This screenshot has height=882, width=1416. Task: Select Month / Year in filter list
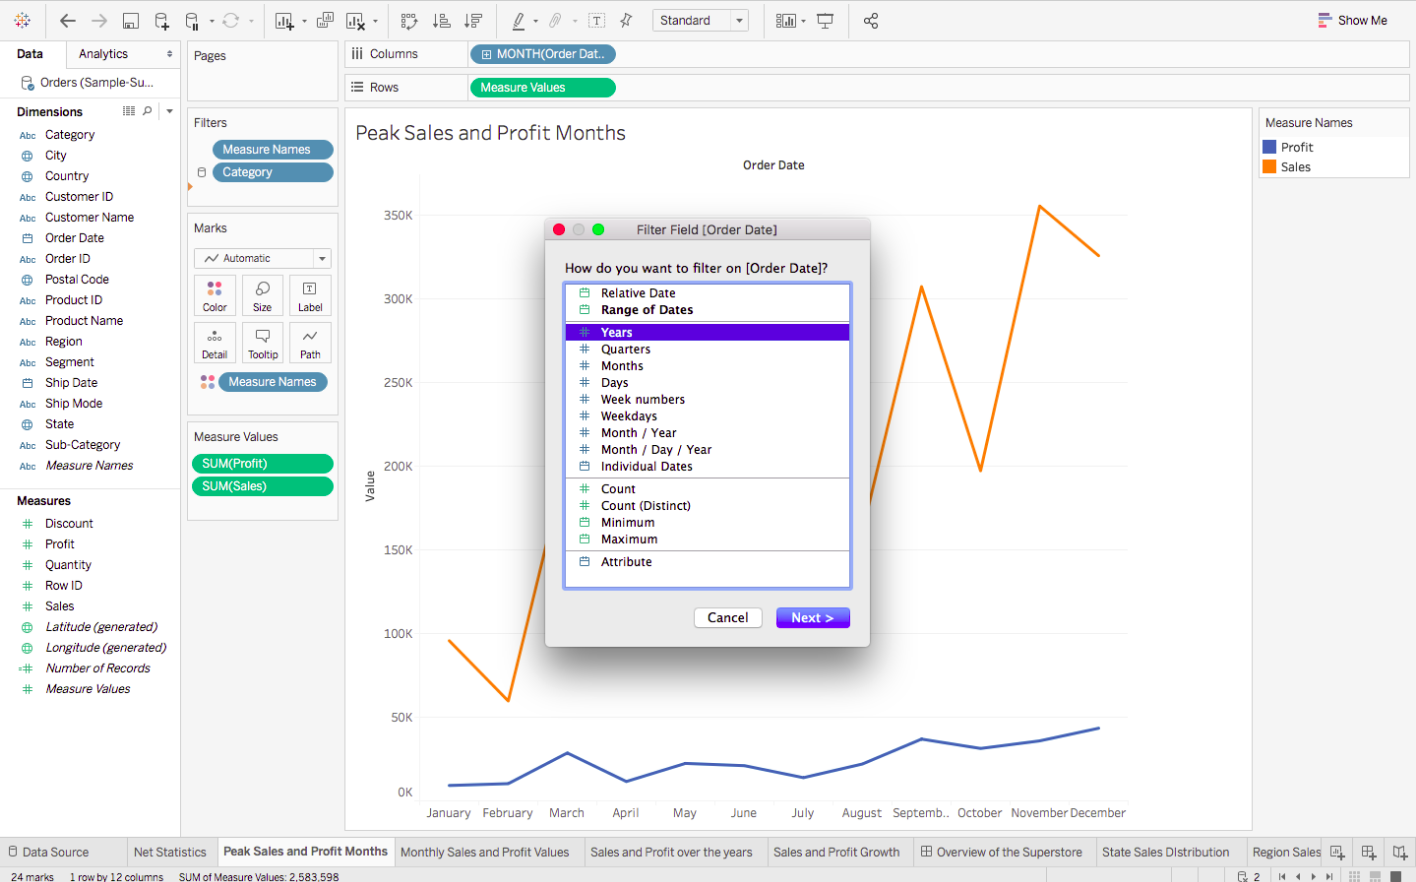point(708,433)
